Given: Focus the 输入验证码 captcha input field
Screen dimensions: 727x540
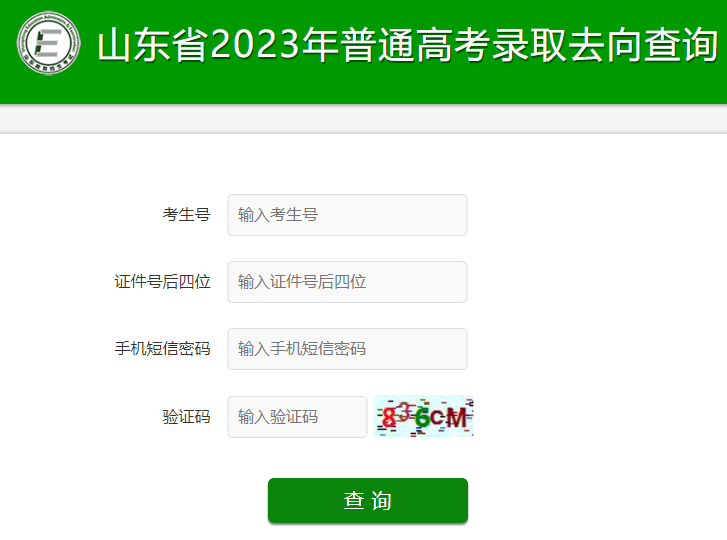Looking at the screenshot, I should pos(297,417).
